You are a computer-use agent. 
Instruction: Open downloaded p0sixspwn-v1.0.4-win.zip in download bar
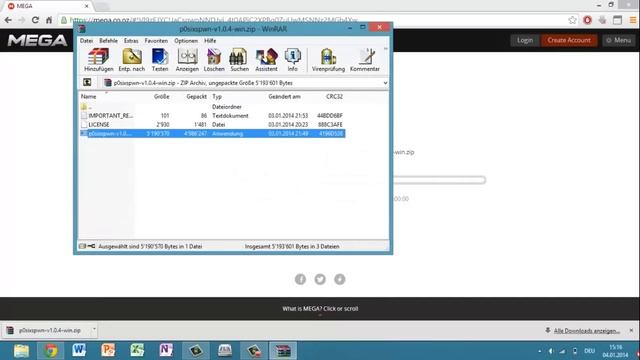click(45, 331)
